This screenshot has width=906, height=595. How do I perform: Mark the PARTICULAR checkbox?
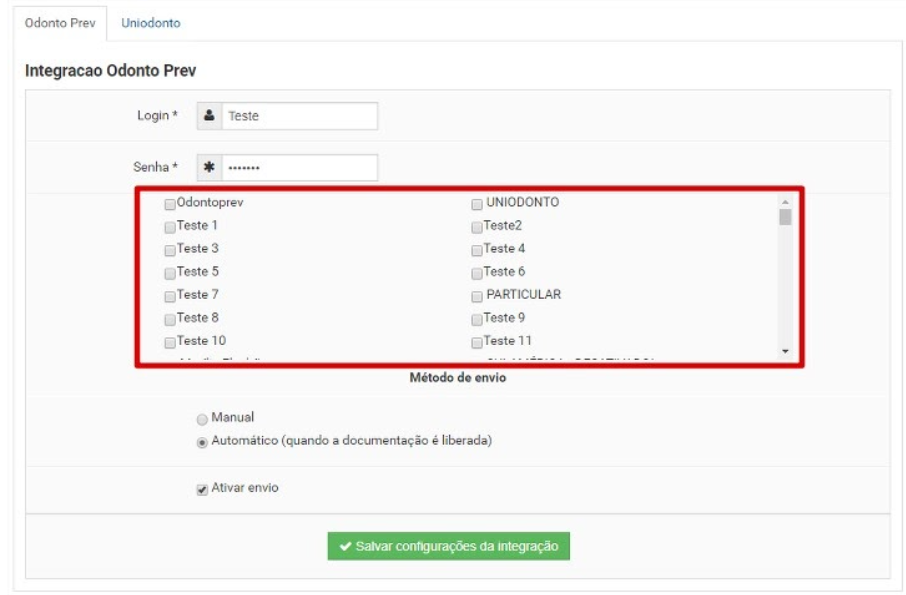coord(477,296)
